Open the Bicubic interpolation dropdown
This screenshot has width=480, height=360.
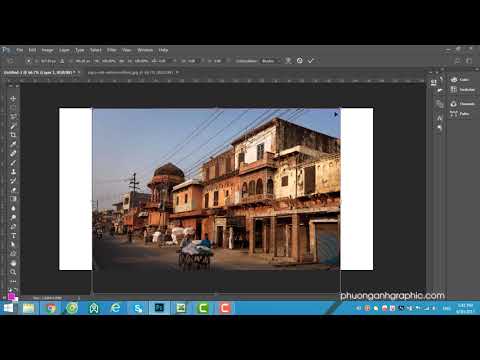coord(270,61)
